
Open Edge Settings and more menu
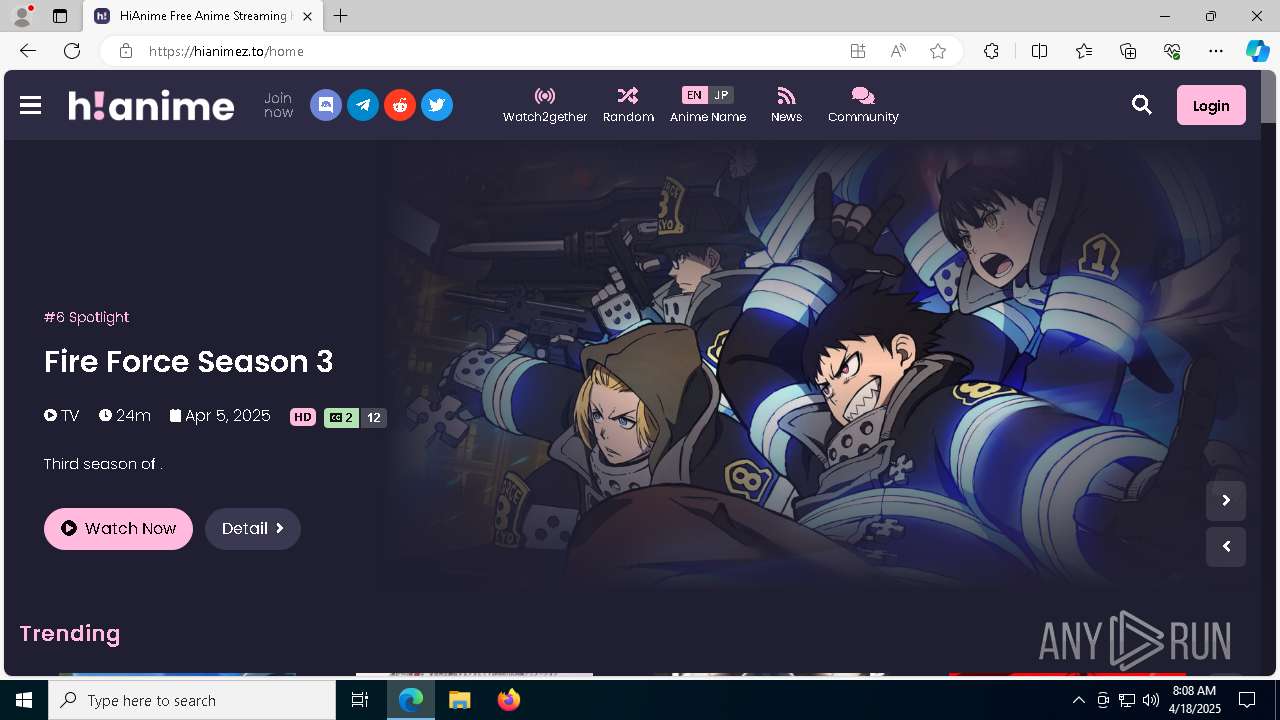pyautogui.click(x=1216, y=51)
